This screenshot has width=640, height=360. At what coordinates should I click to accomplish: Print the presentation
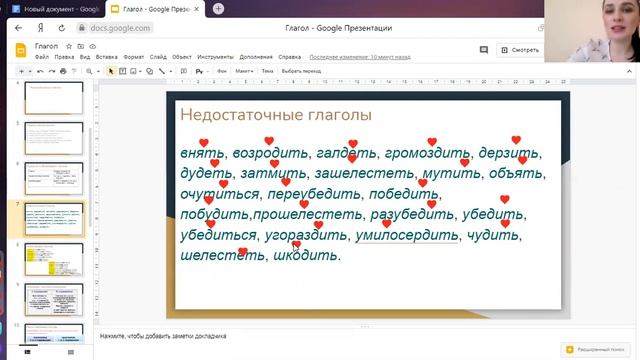click(63, 71)
